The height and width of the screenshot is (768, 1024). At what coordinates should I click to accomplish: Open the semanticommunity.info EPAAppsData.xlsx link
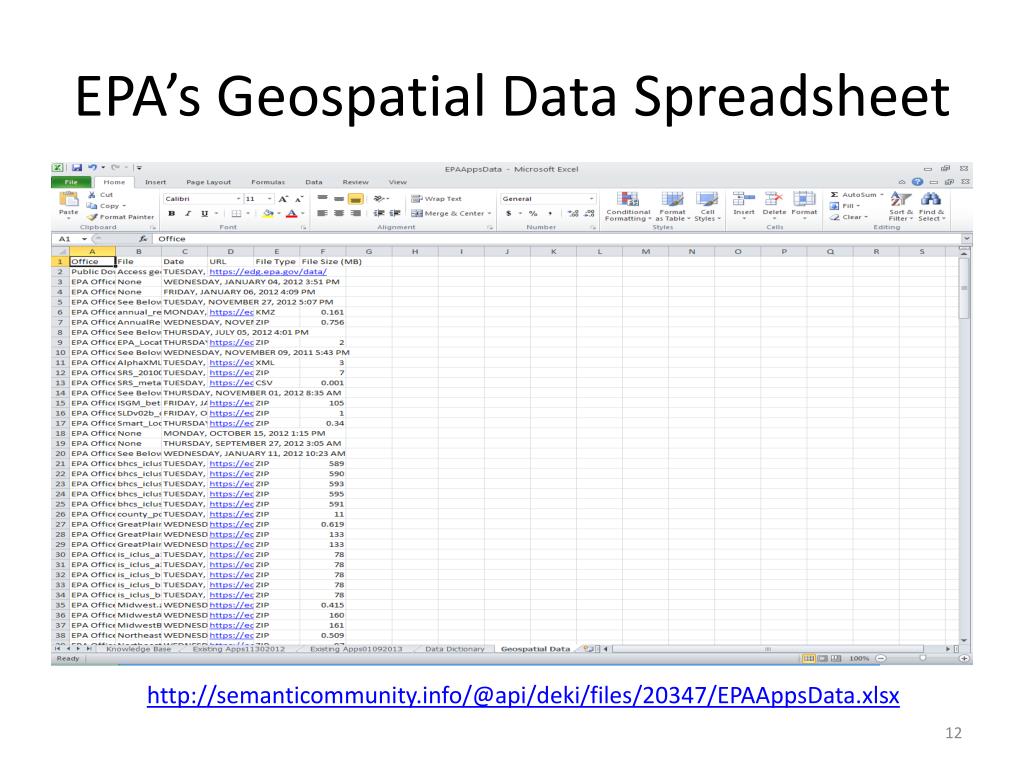523,696
